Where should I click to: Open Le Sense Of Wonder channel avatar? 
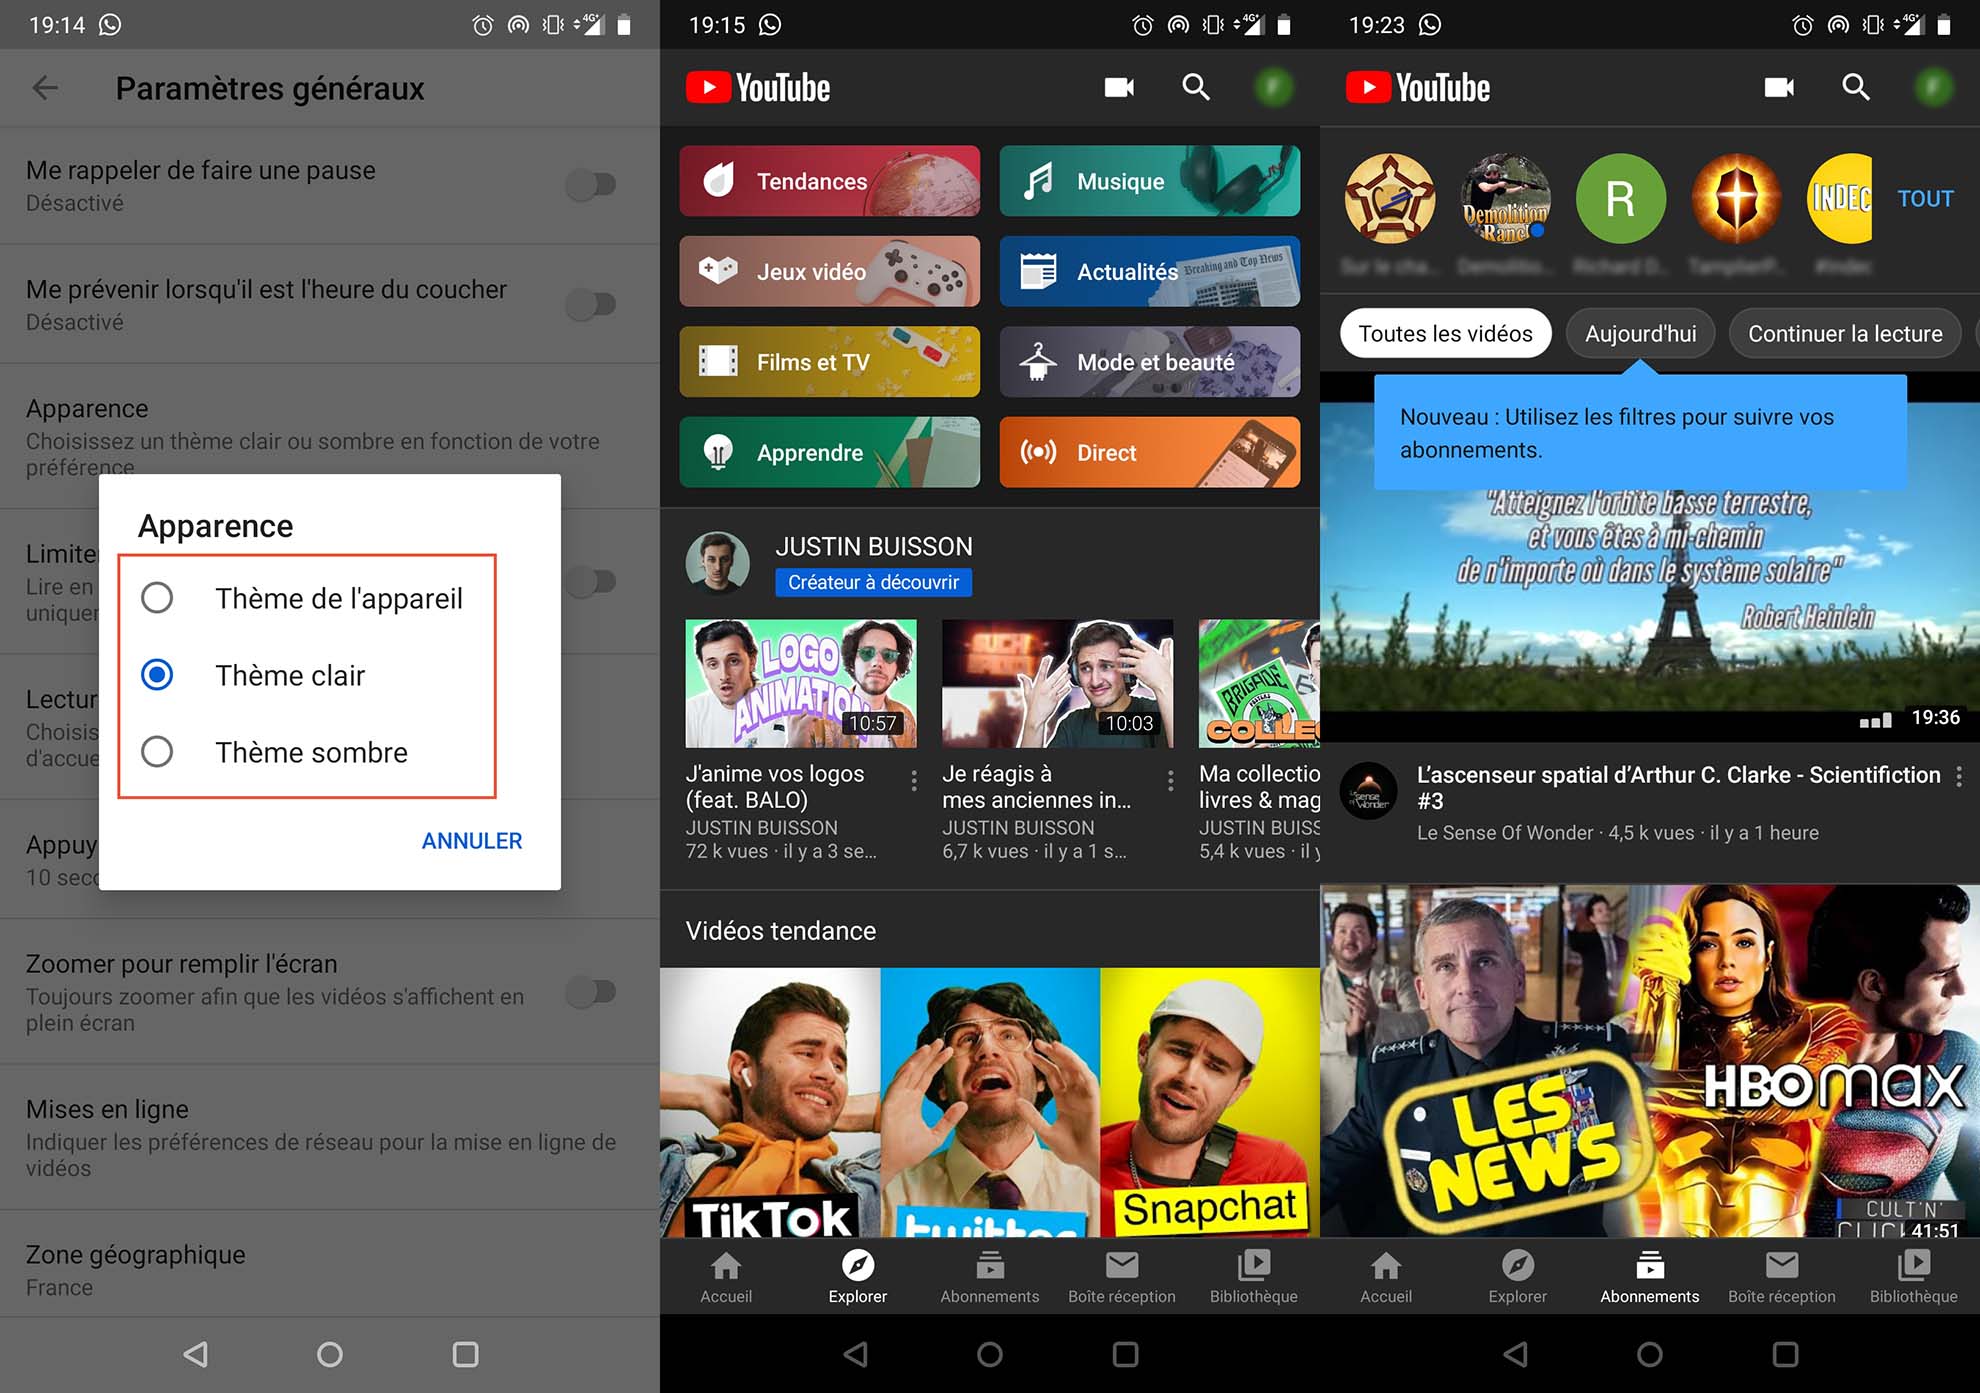pyautogui.click(x=1368, y=791)
